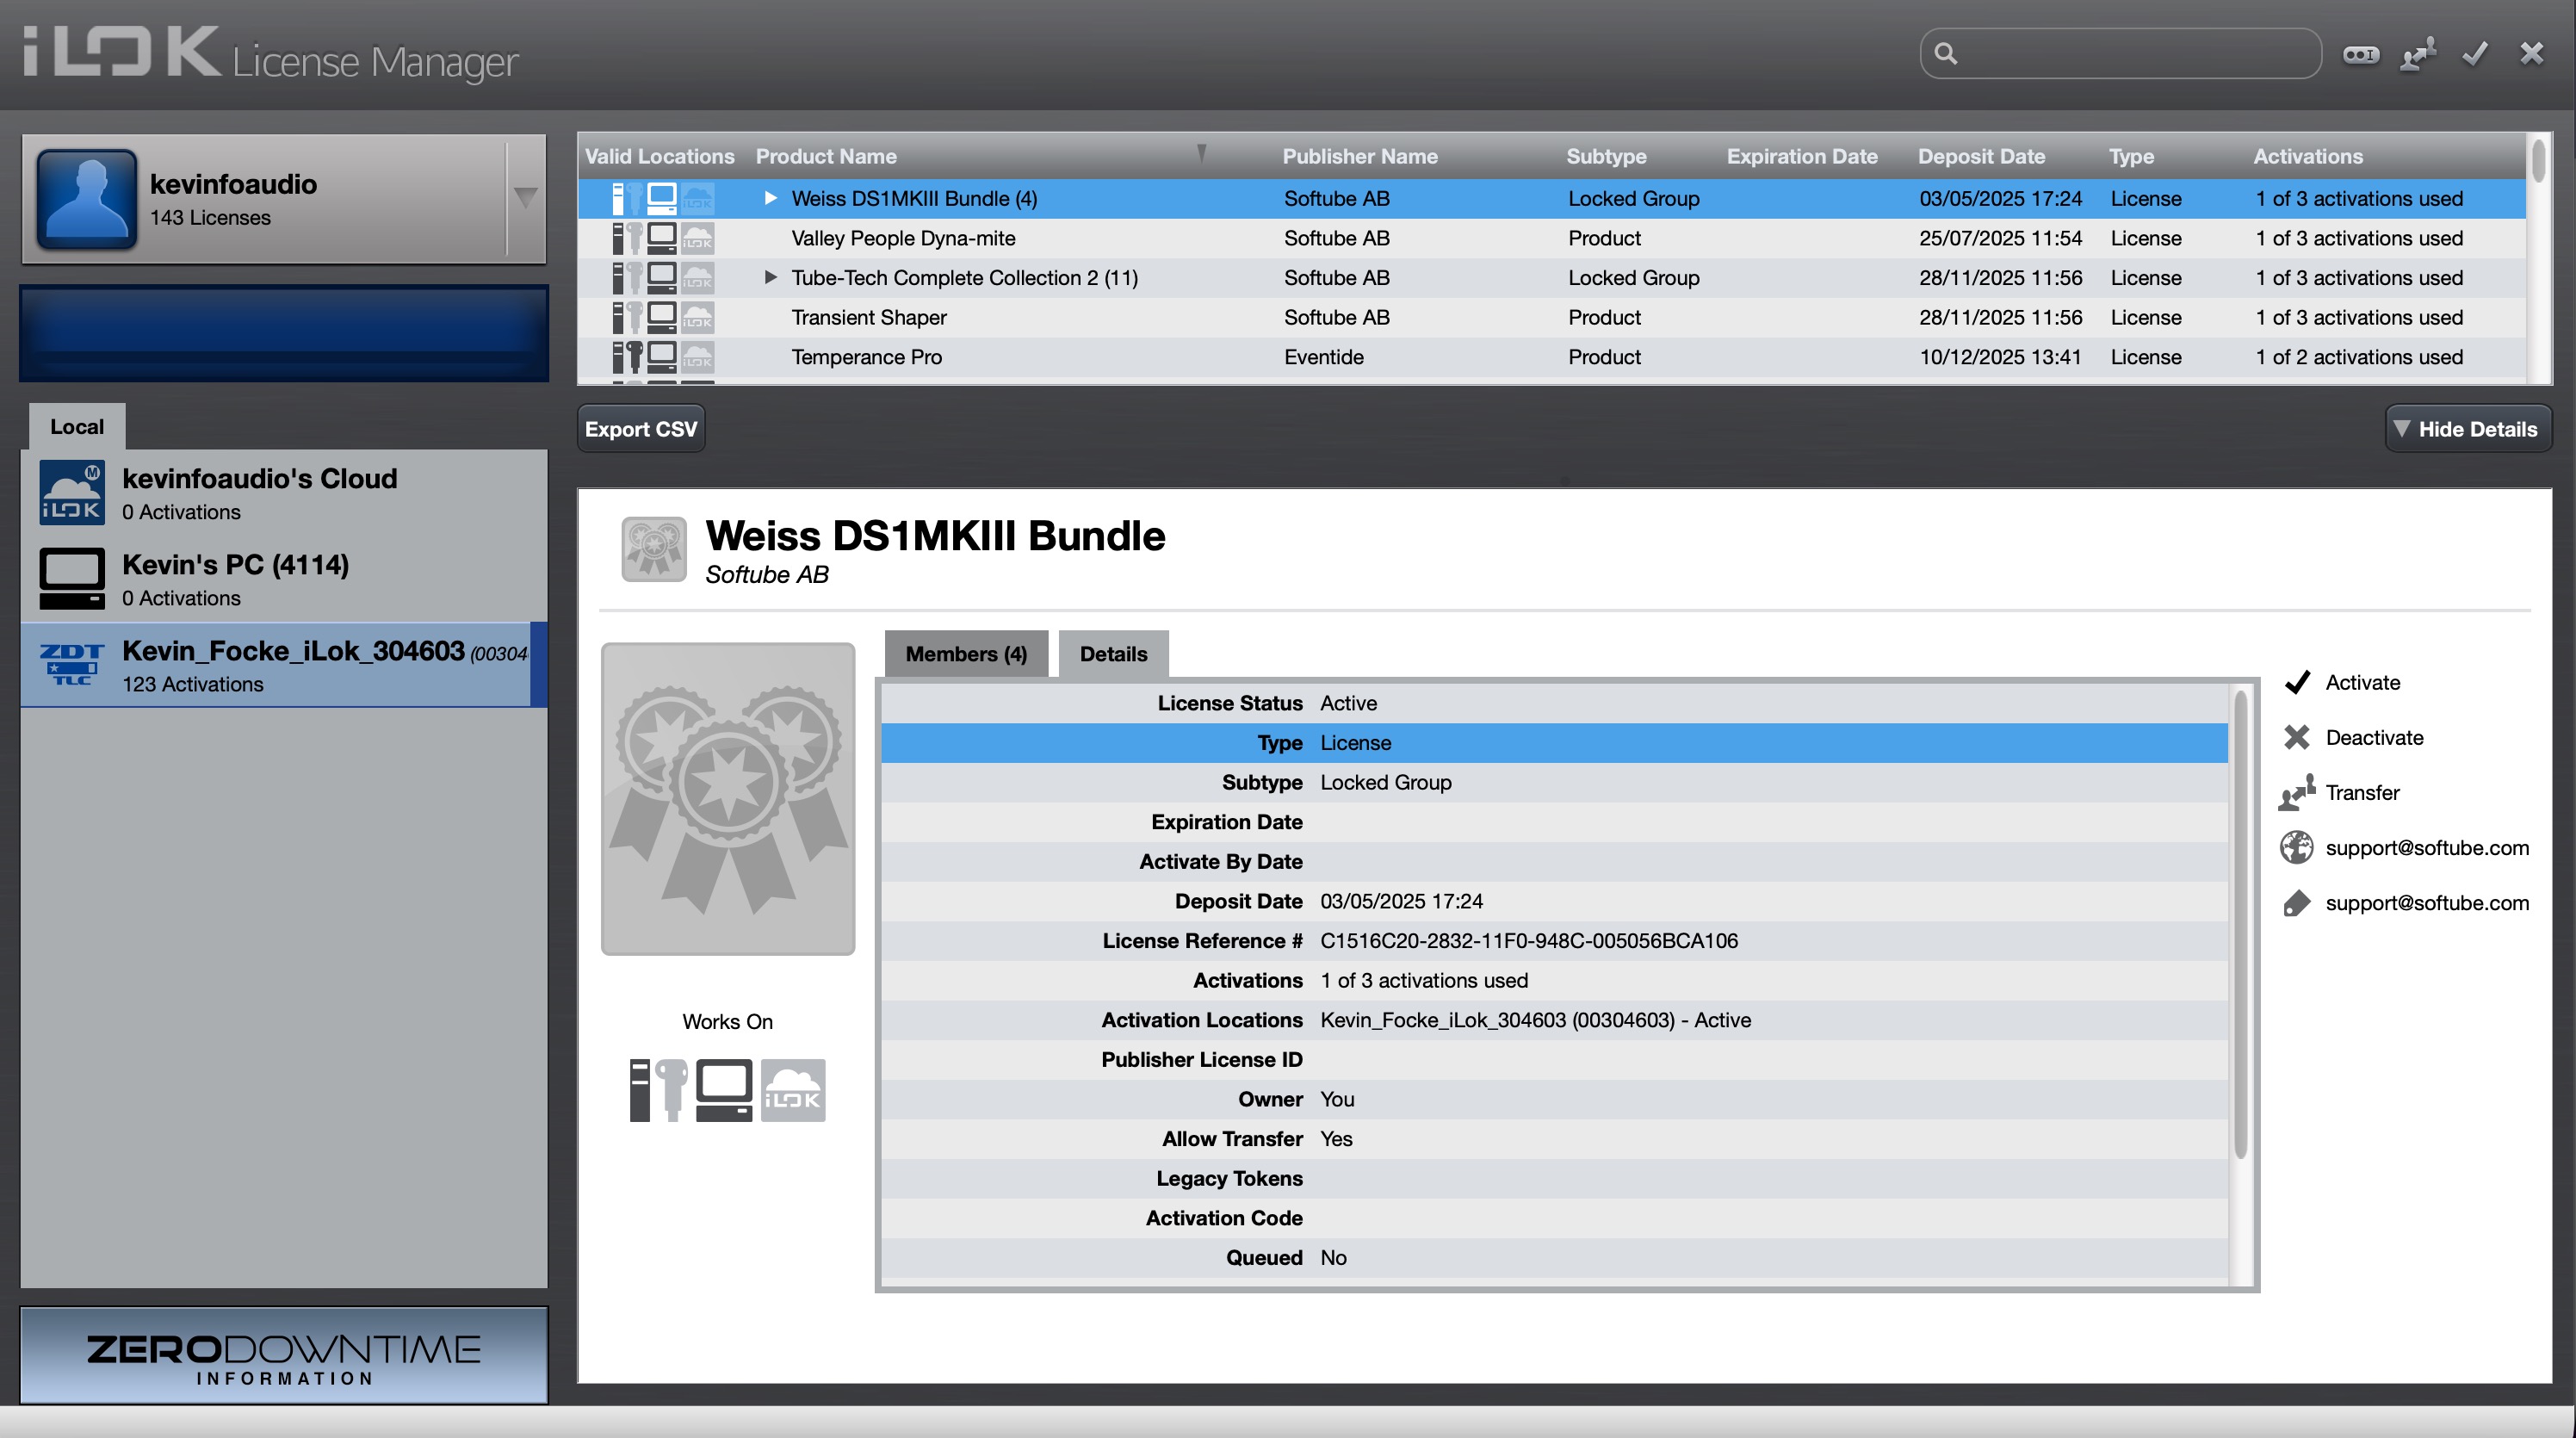
Task: Click the Activate text link
Action: pyautogui.click(x=2362, y=682)
